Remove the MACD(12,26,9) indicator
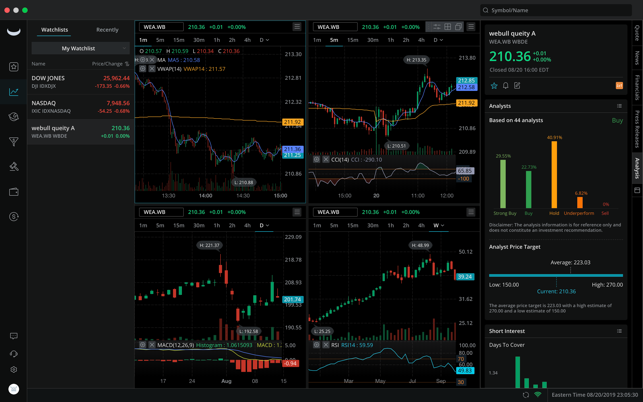 pyautogui.click(x=152, y=345)
